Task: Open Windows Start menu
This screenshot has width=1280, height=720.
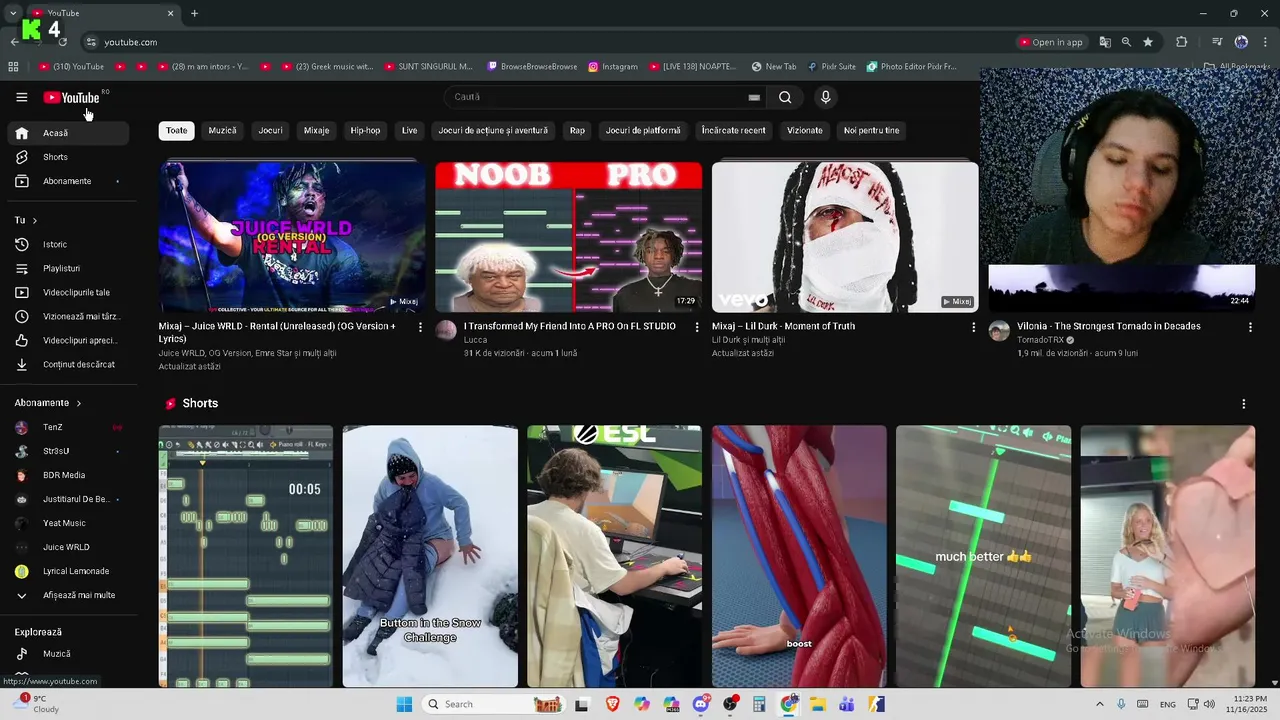Action: click(x=404, y=704)
